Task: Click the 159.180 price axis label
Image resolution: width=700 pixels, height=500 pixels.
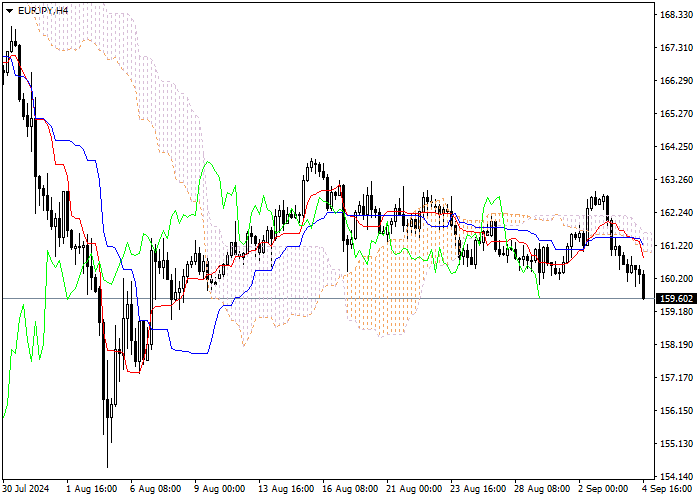Action: (676, 311)
